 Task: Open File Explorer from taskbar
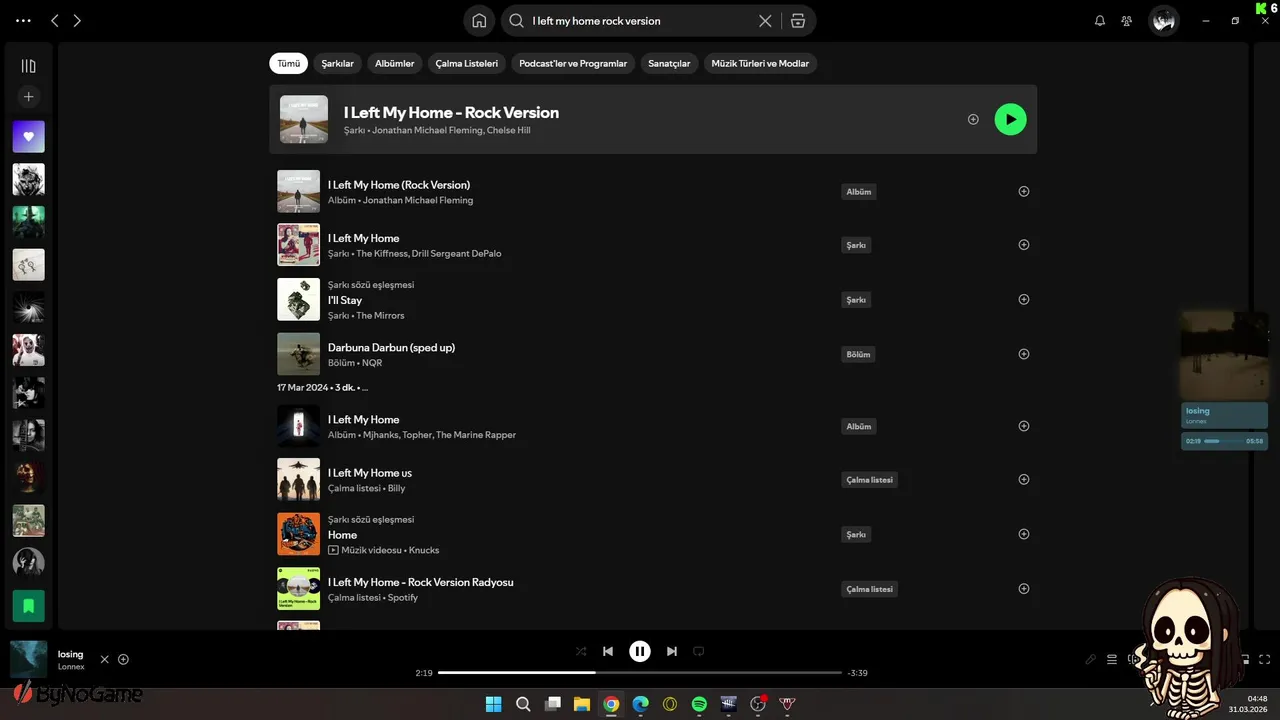[x=581, y=704]
